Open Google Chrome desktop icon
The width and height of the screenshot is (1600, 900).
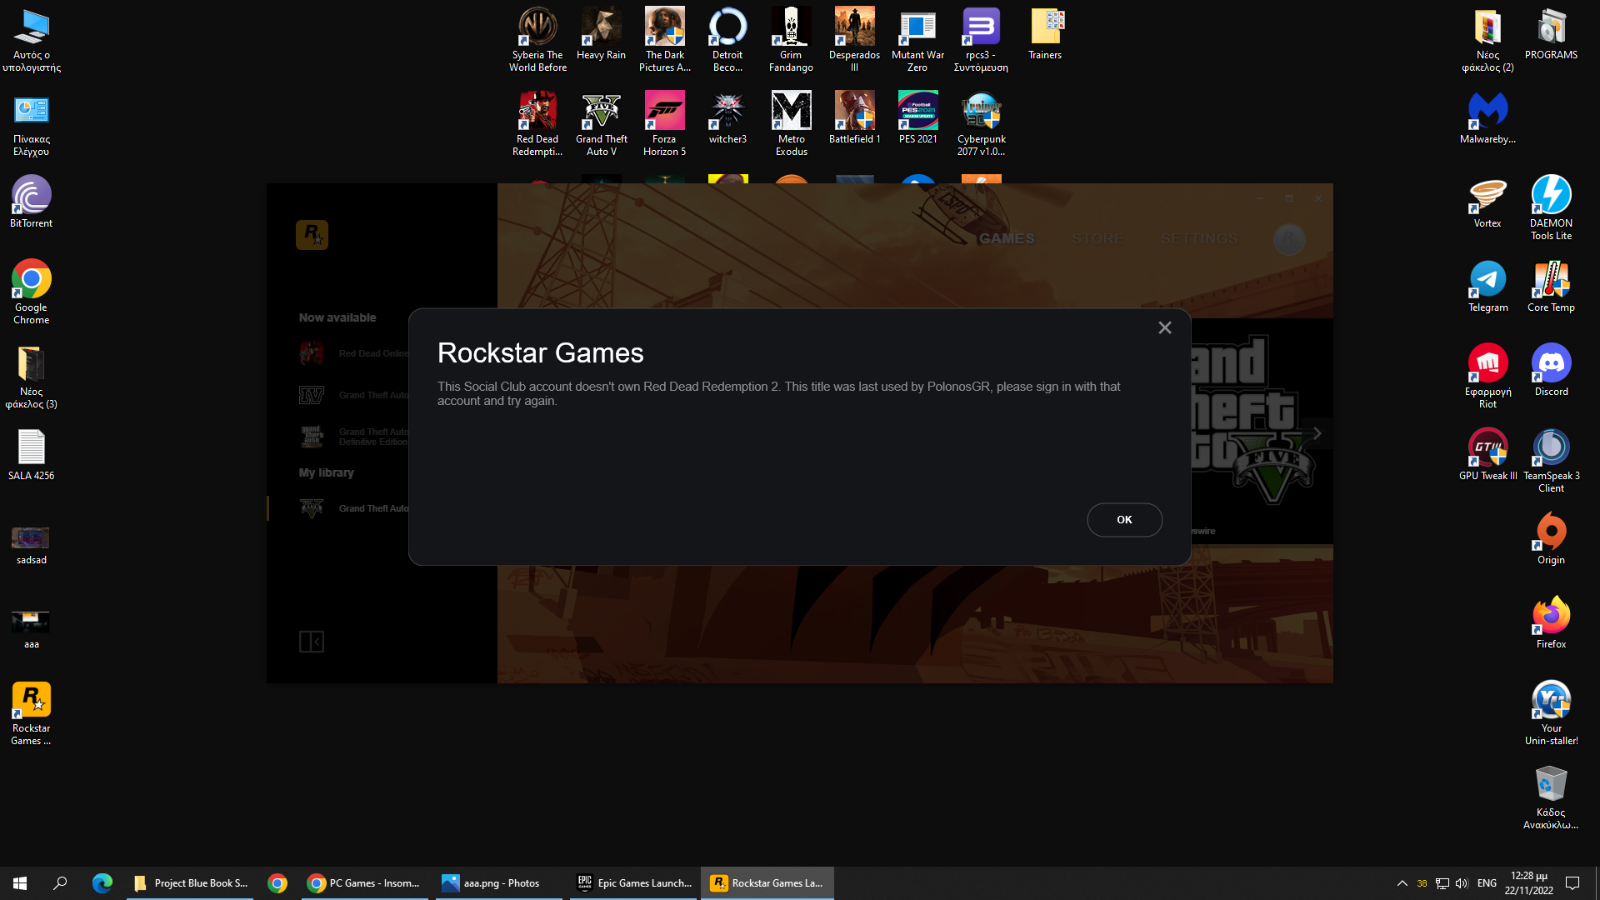[31, 292]
